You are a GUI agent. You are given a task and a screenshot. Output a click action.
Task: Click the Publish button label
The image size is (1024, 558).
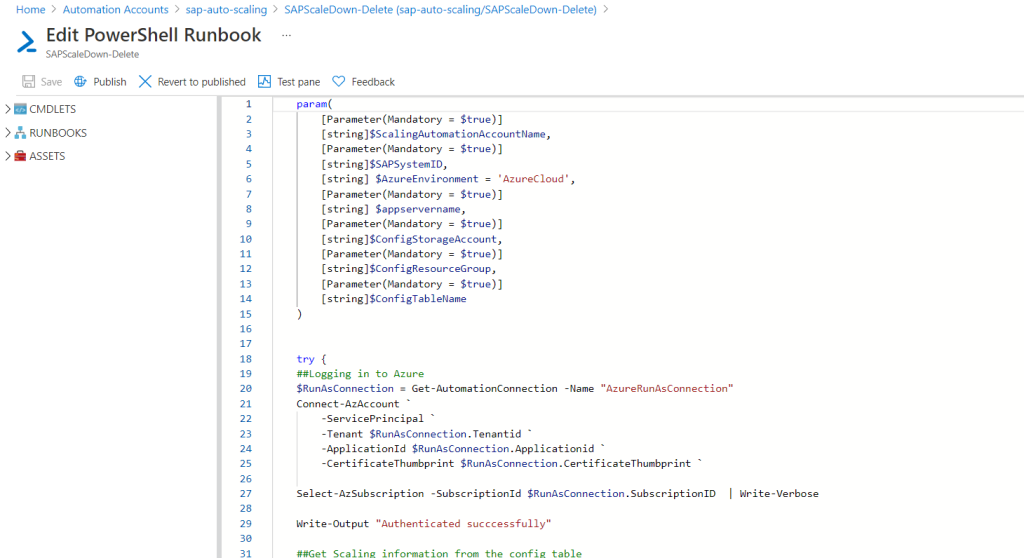(x=110, y=82)
